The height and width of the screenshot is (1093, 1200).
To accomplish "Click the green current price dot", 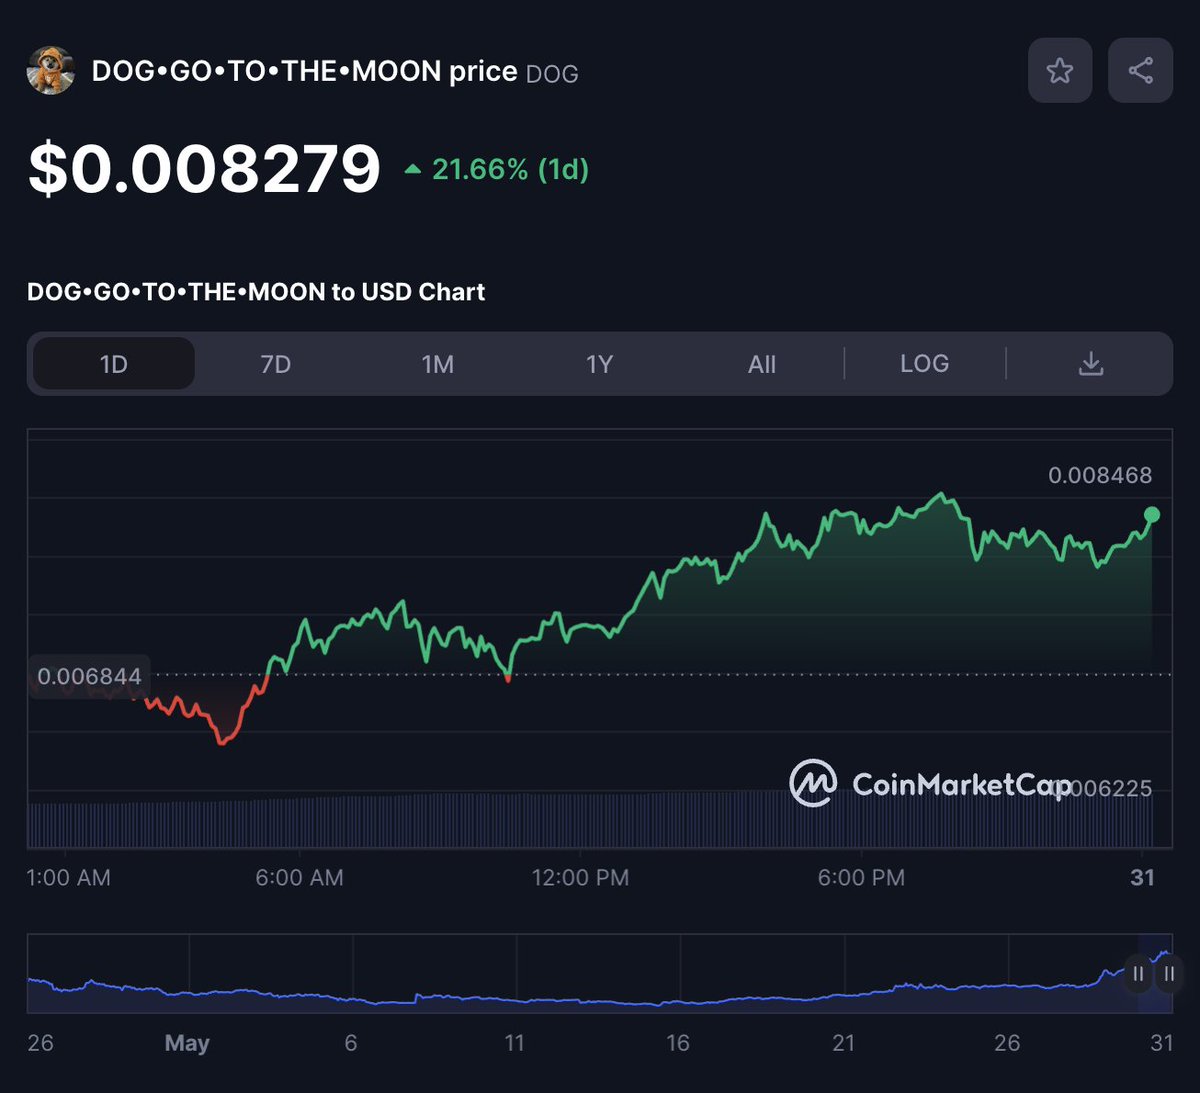I will (x=1152, y=515).
